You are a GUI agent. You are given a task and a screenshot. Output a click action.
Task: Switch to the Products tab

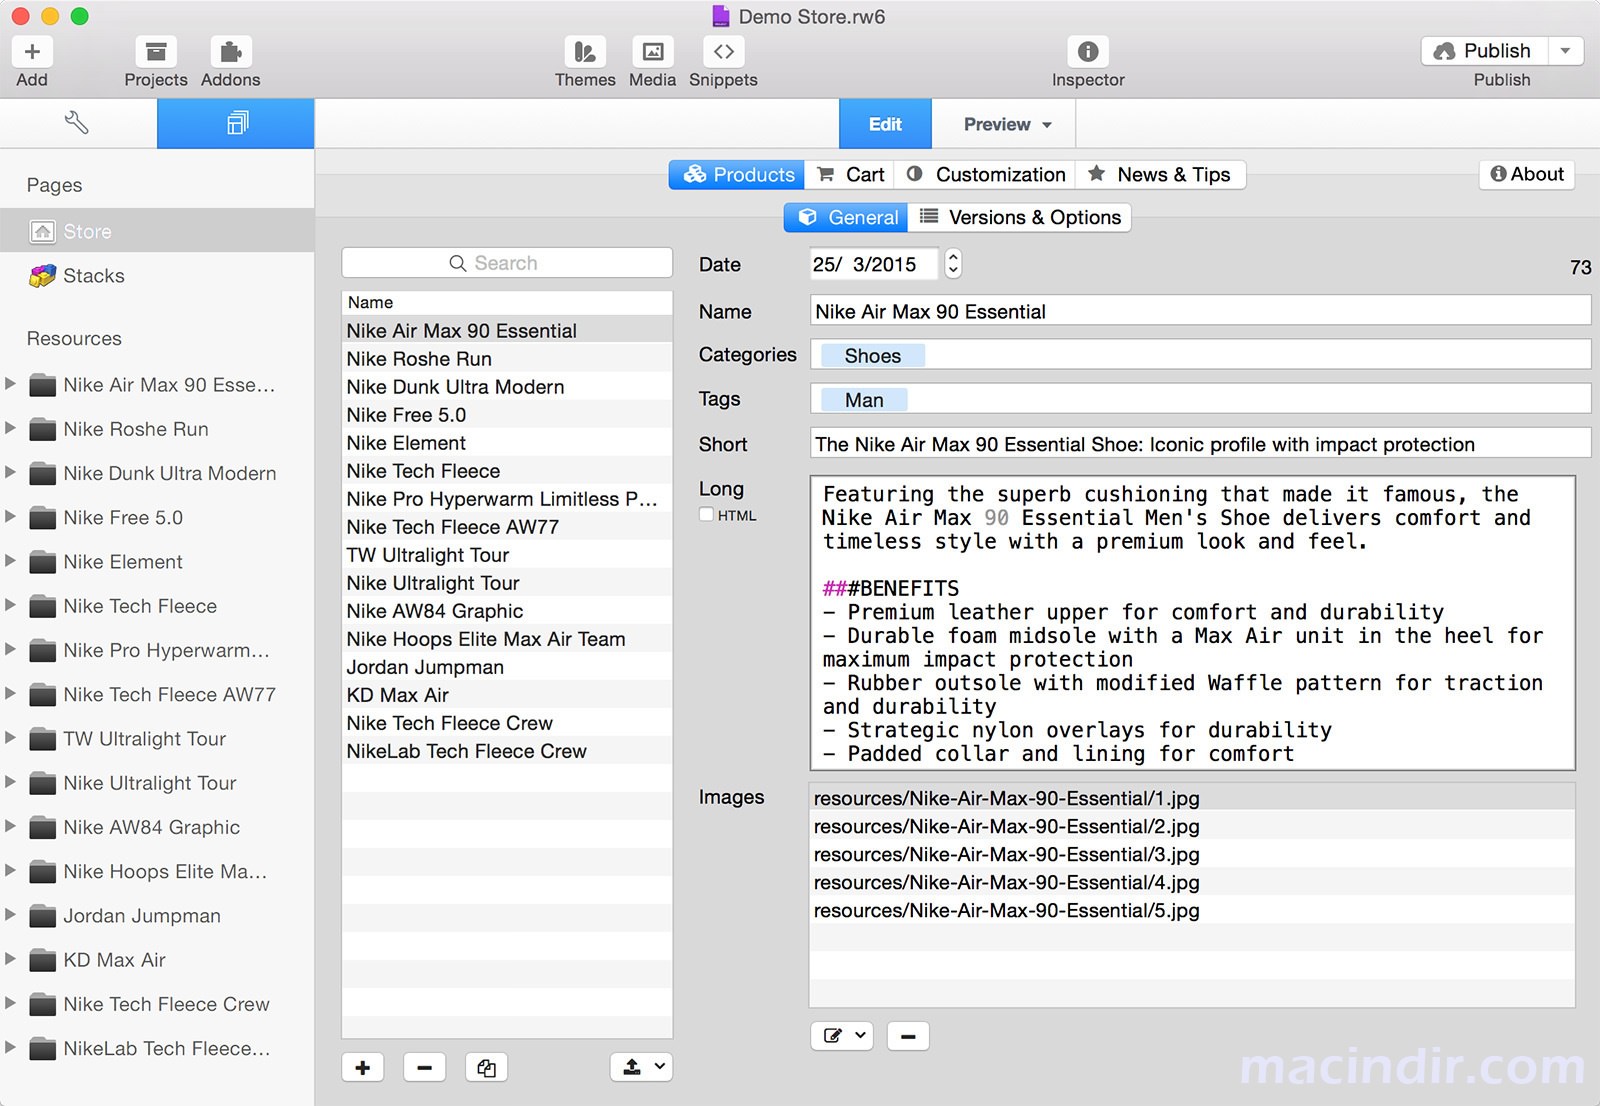click(737, 175)
